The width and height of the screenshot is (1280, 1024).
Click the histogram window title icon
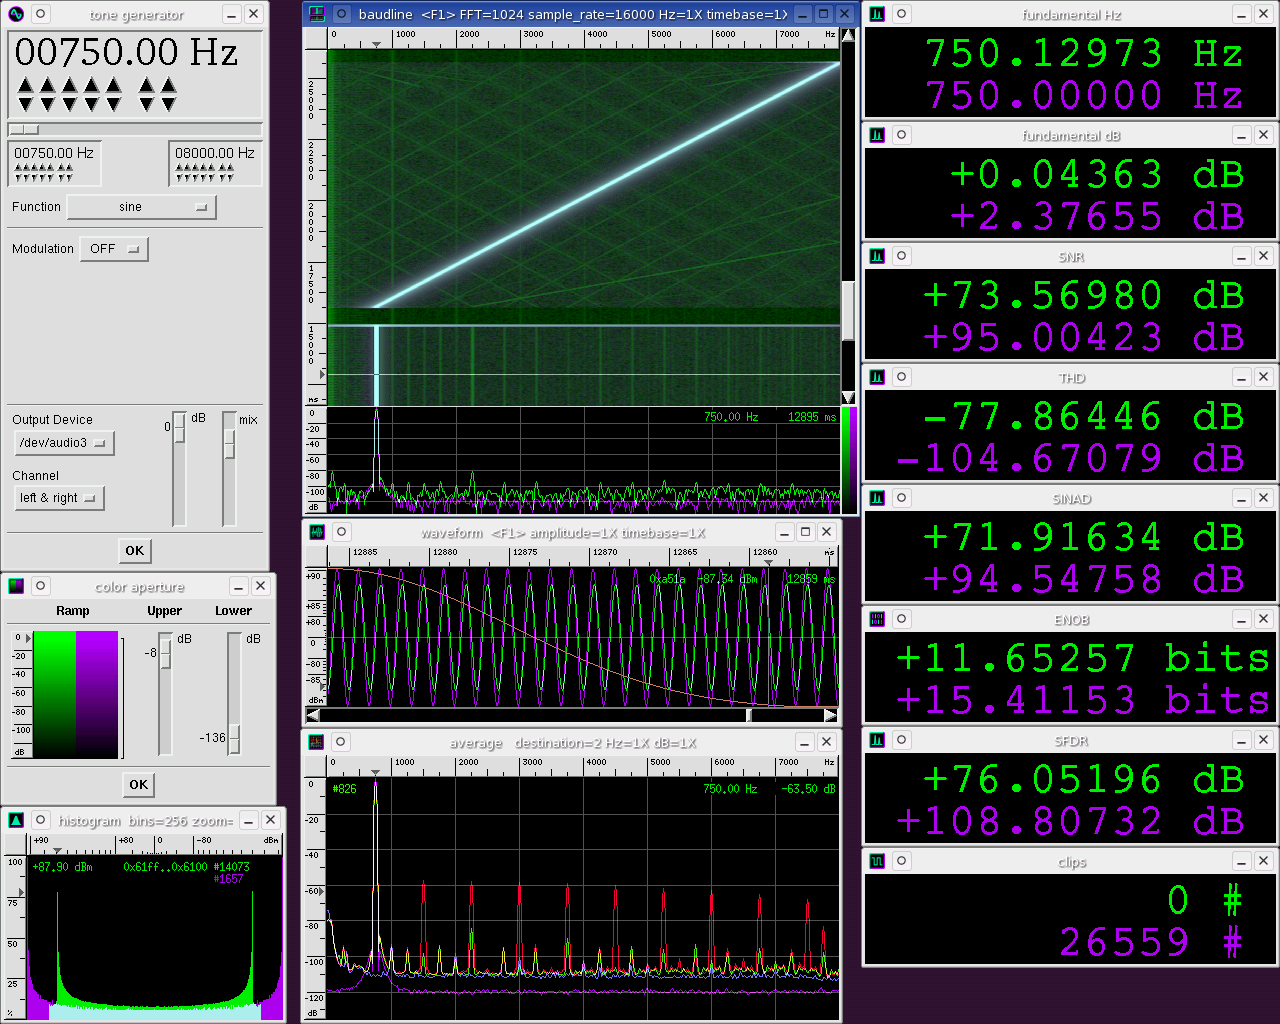[16, 820]
